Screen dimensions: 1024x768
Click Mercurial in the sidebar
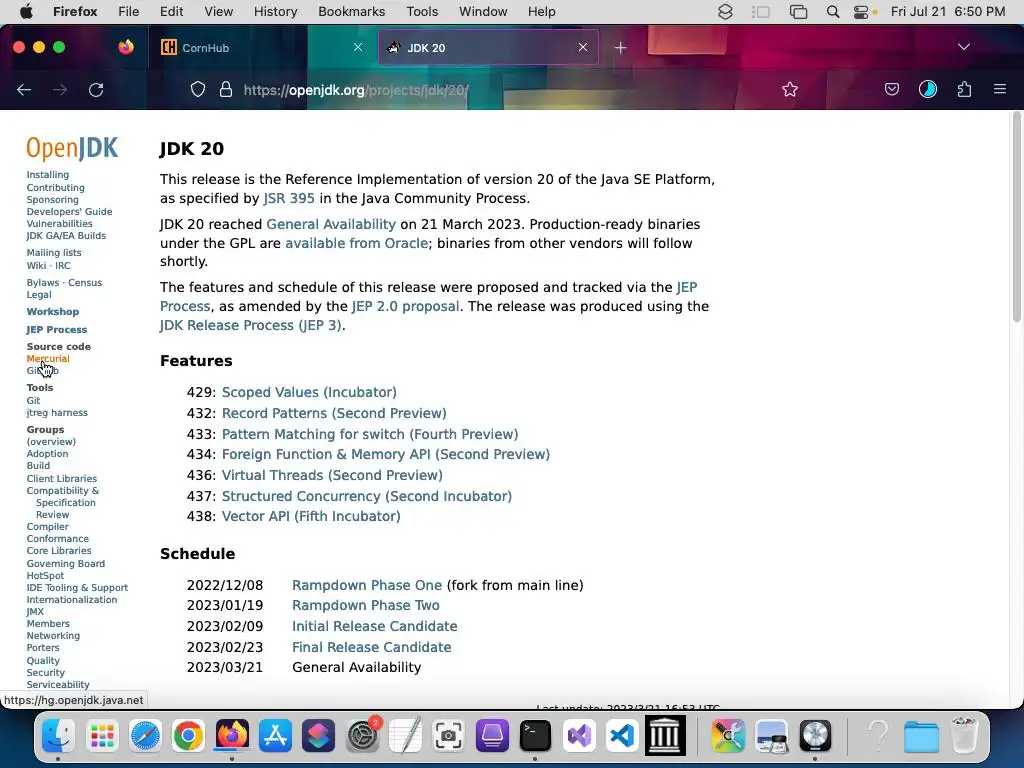click(48, 359)
